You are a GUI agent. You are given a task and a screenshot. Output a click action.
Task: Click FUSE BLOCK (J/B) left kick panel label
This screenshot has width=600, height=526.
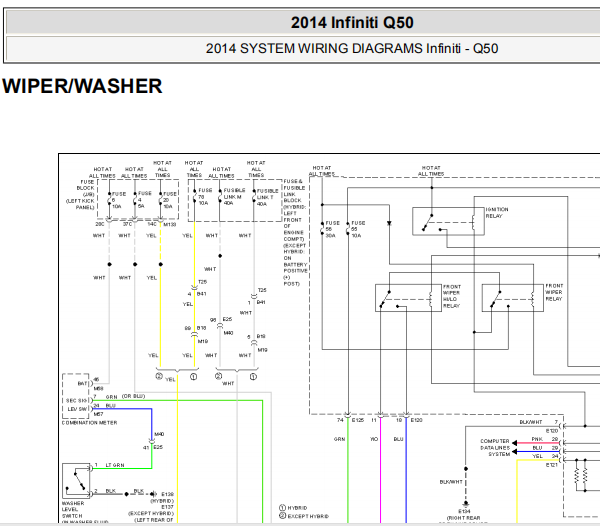pos(80,194)
